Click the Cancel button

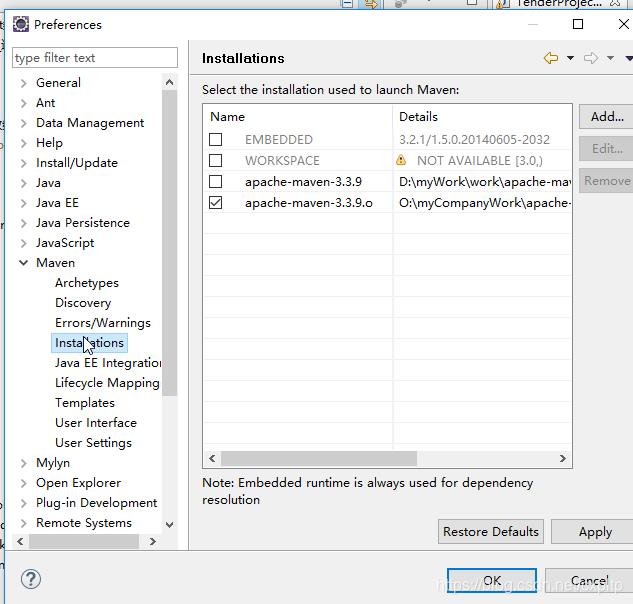point(589,581)
